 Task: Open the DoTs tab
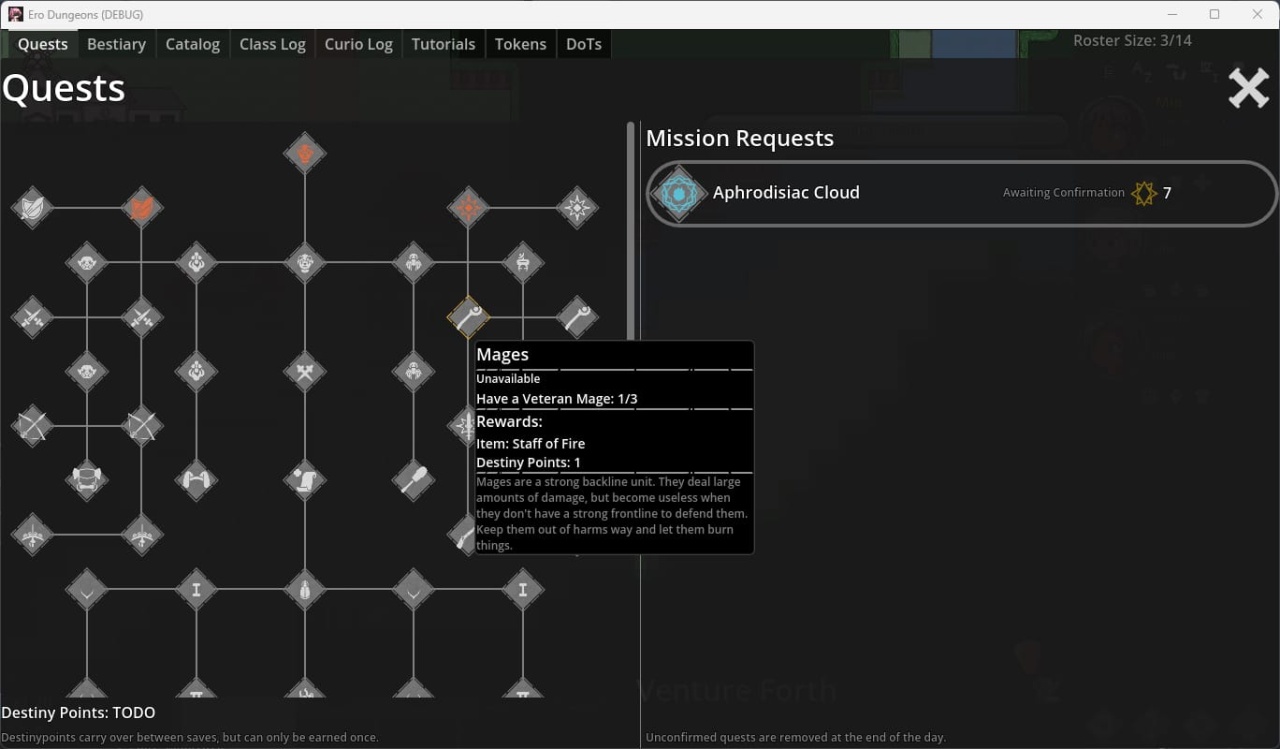(584, 44)
